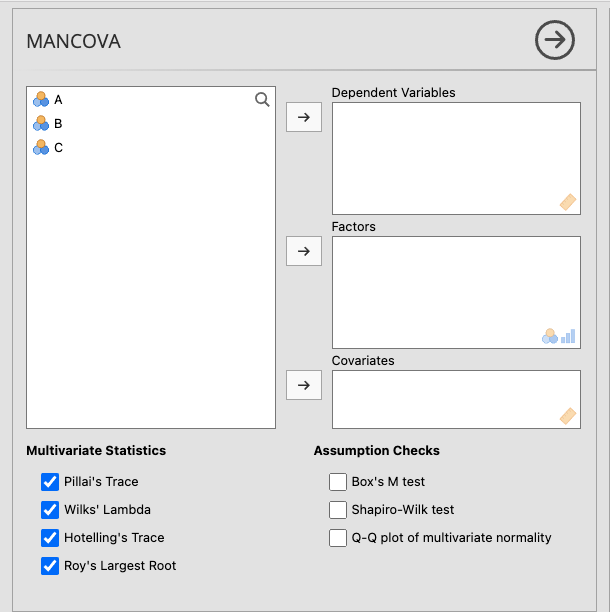Select variable C in the list
Image resolution: width=610 pixels, height=612 pixels.
(x=58, y=147)
